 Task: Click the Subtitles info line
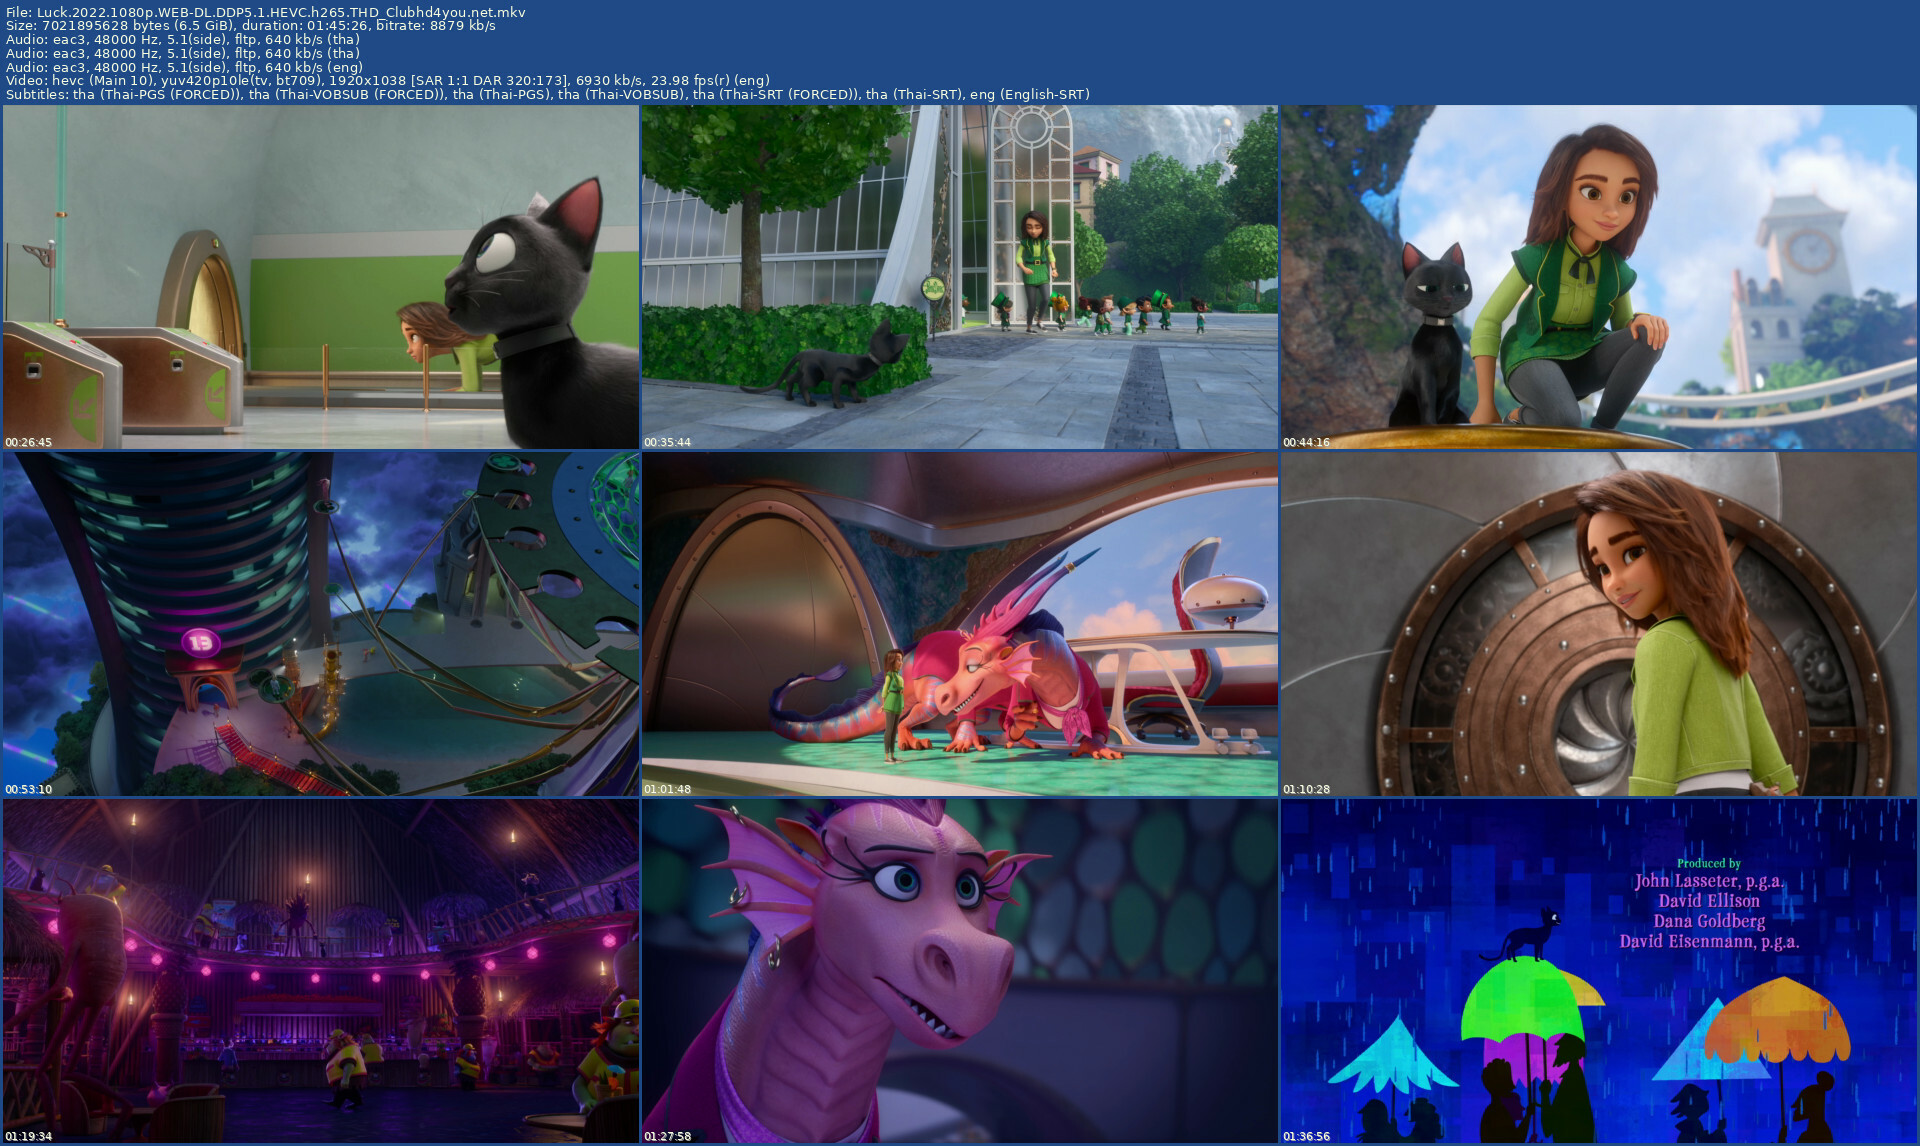click(x=548, y=94)
